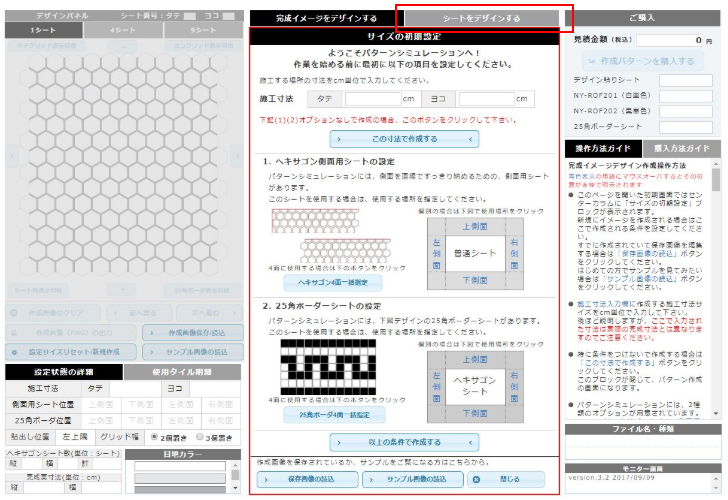The width and height of the screenshot is (728, 500).
Task: Click 作成画像(PNG)の出力 button
Action: click(x=71, y=333)
